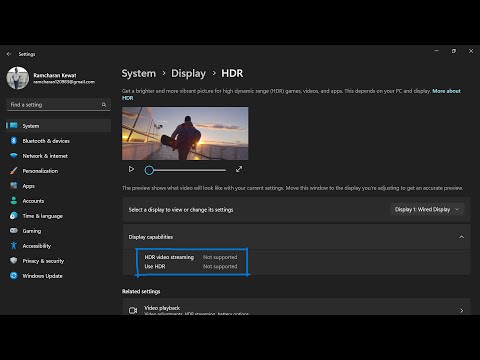Open Windows Update settings label
Image resolution: width=480 pixels, height=360 pixels.
pos(42,276)
